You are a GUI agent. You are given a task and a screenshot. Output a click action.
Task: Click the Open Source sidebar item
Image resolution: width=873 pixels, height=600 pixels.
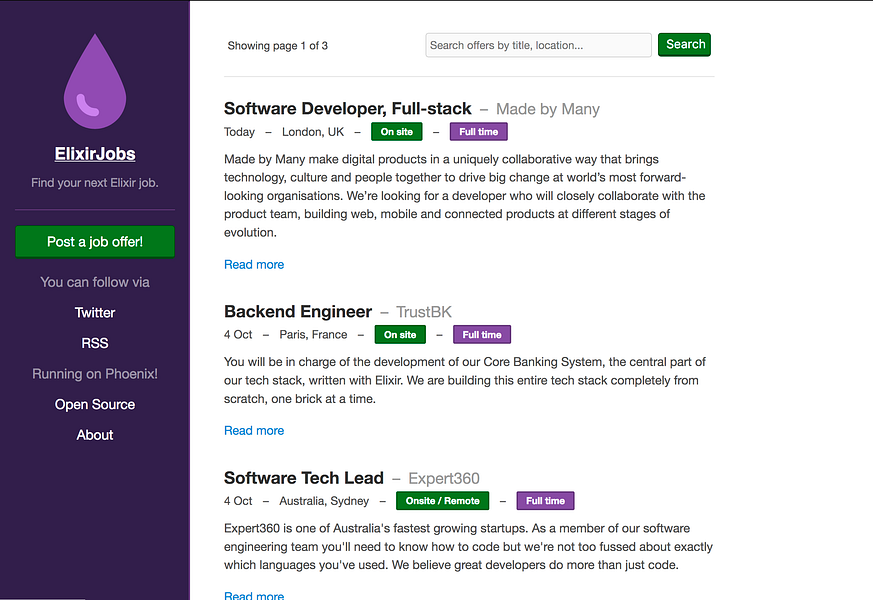tap(94, 404)
